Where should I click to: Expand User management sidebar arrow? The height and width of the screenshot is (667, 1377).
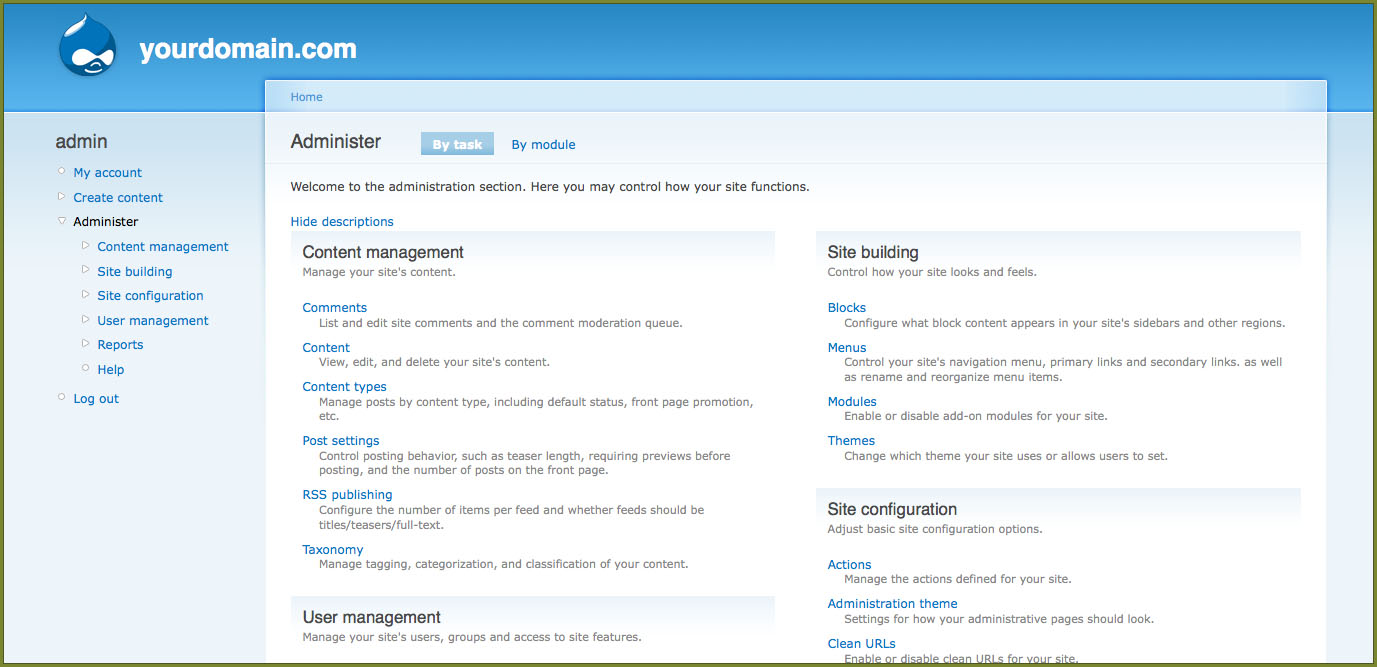[86, 320]
